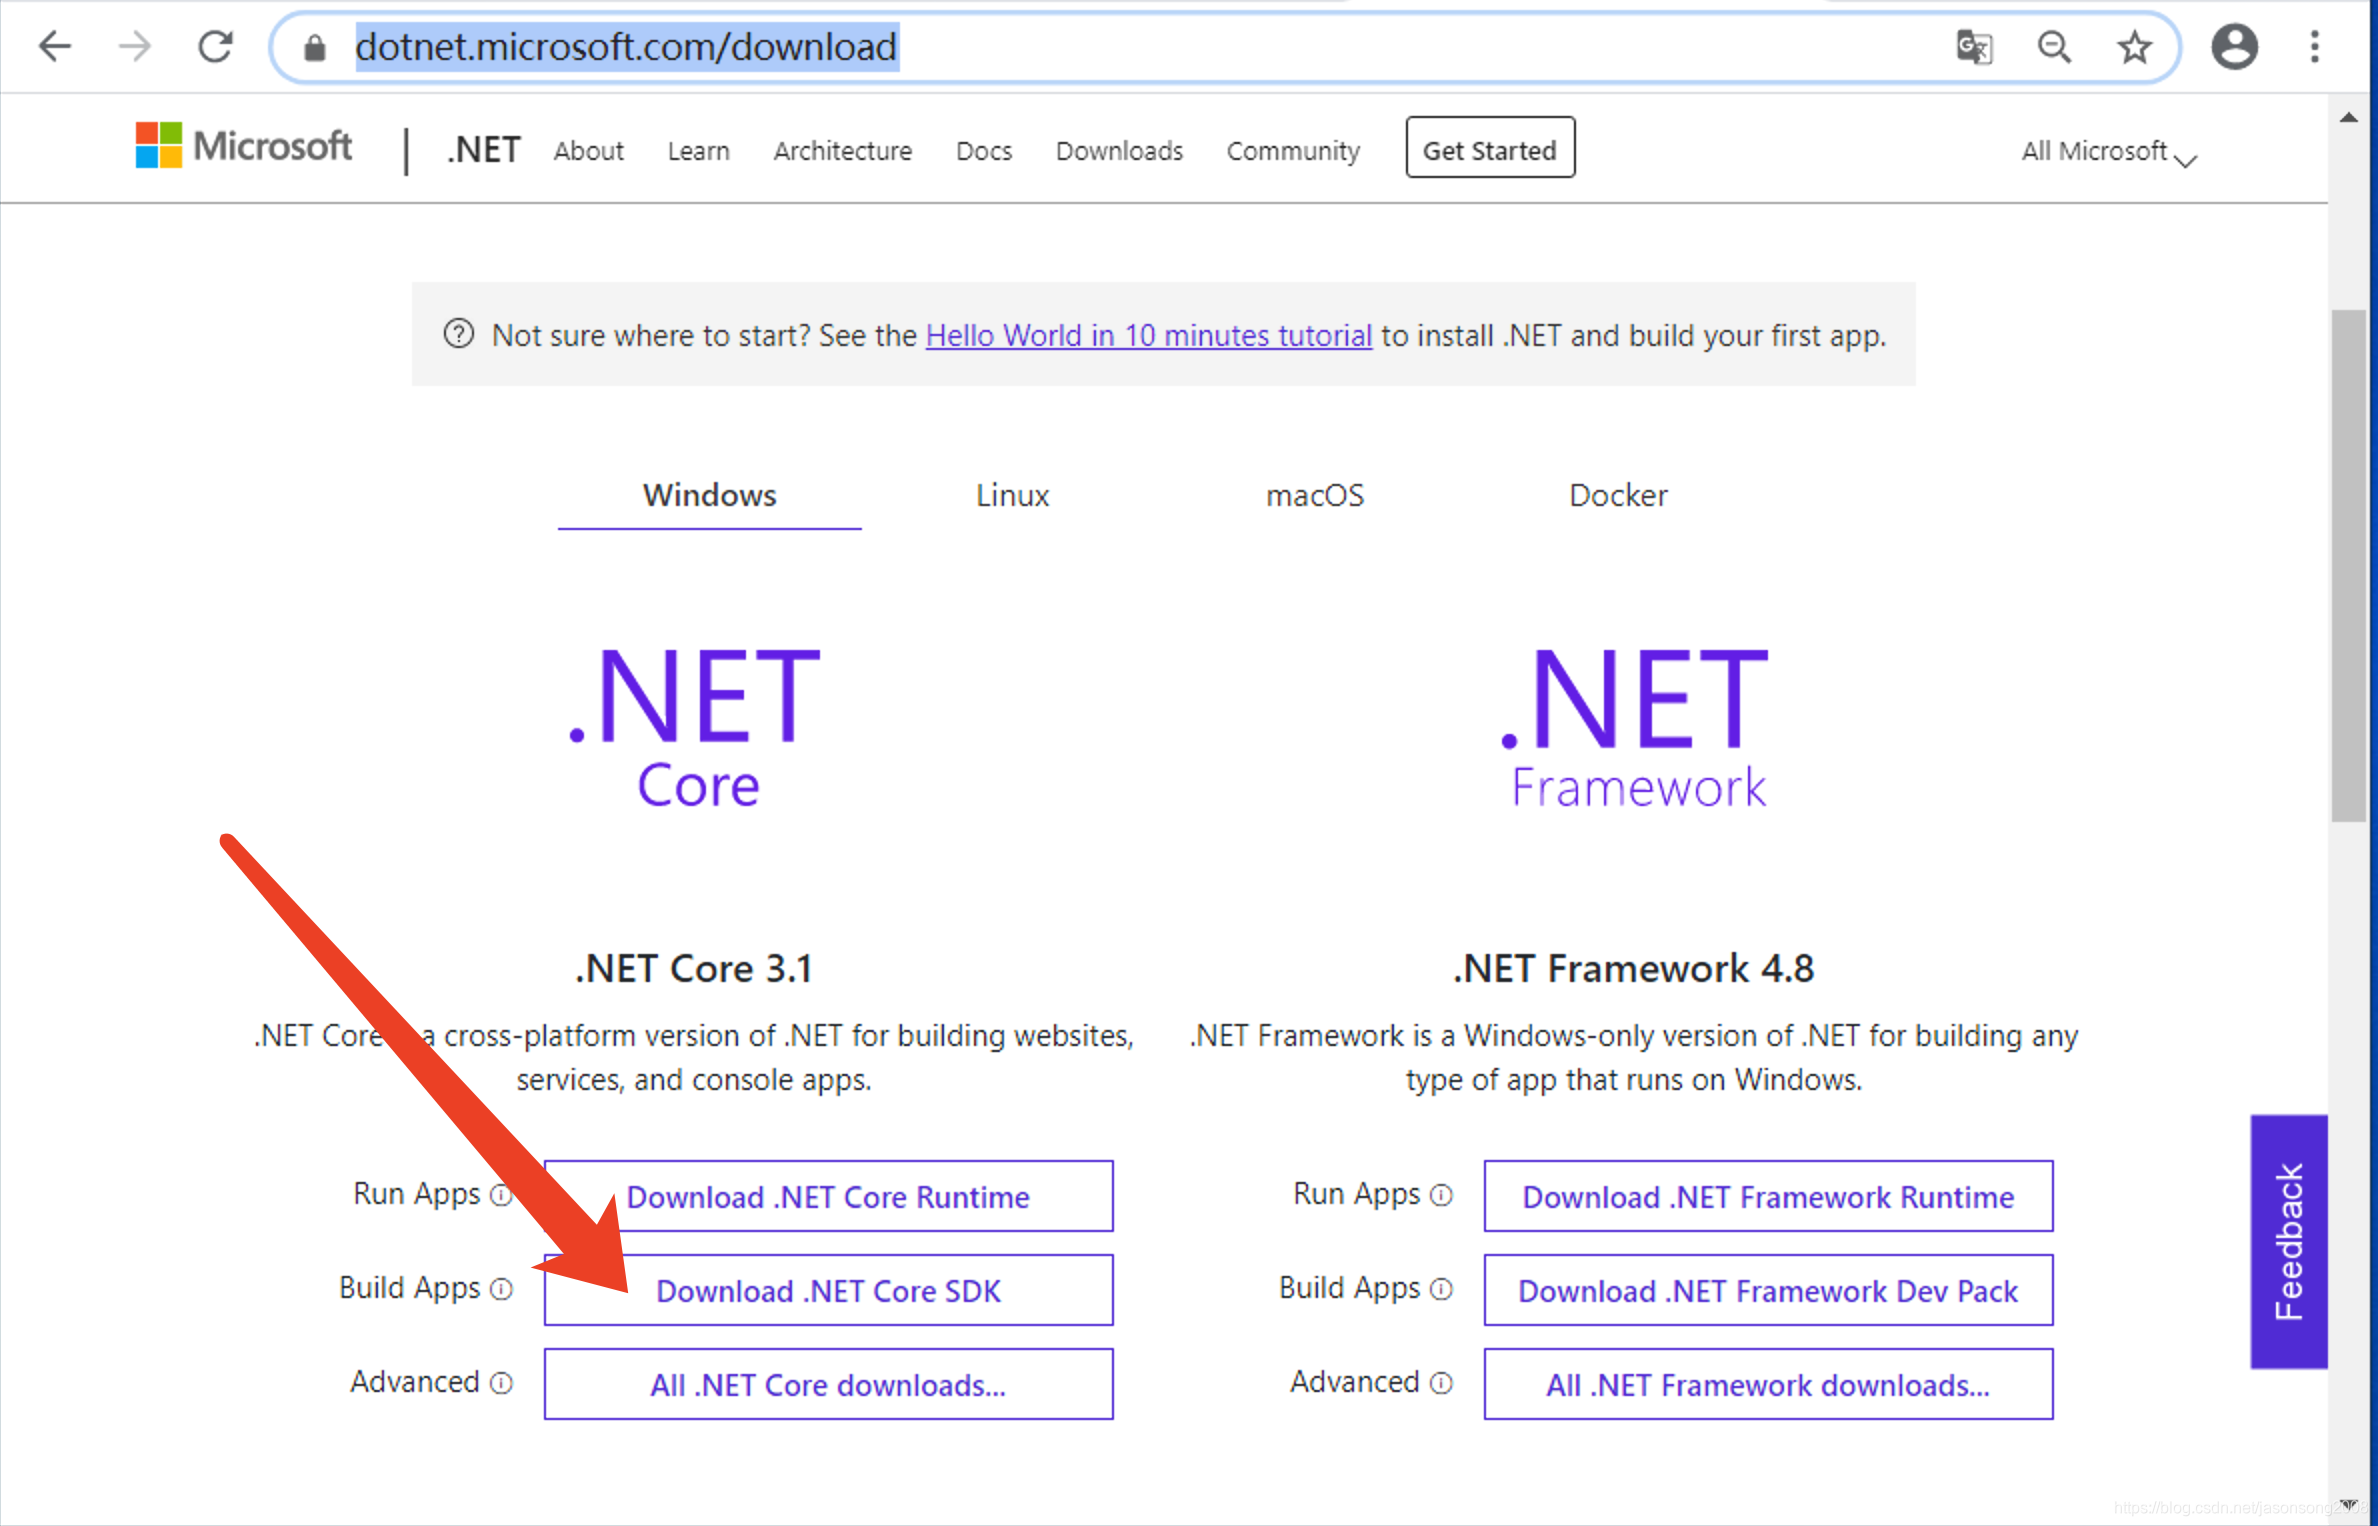Screen dimensions: 2378x1526
Task: Switch to the Linux tab
Action: pos(1012,495)
